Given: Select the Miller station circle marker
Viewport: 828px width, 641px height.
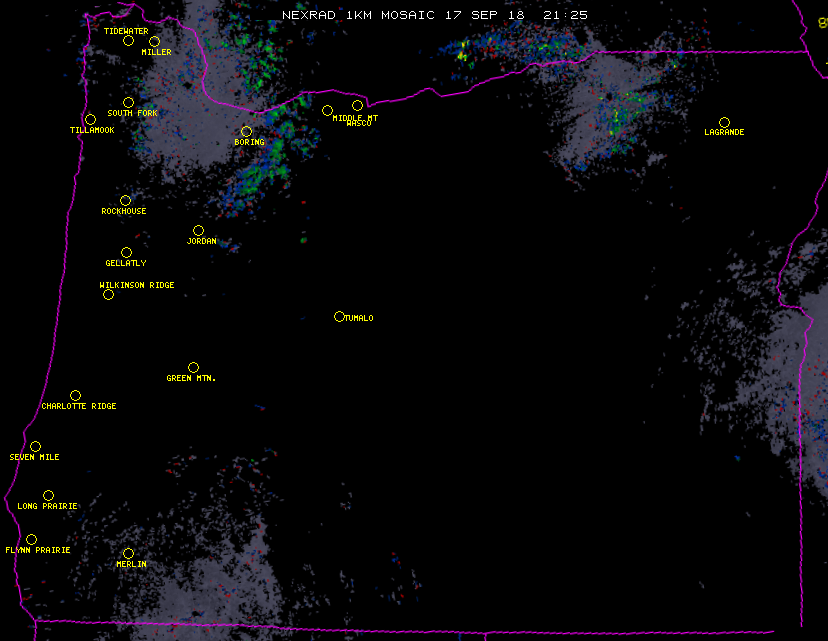Looking at the screenshot, I should (x=154, y=42).
